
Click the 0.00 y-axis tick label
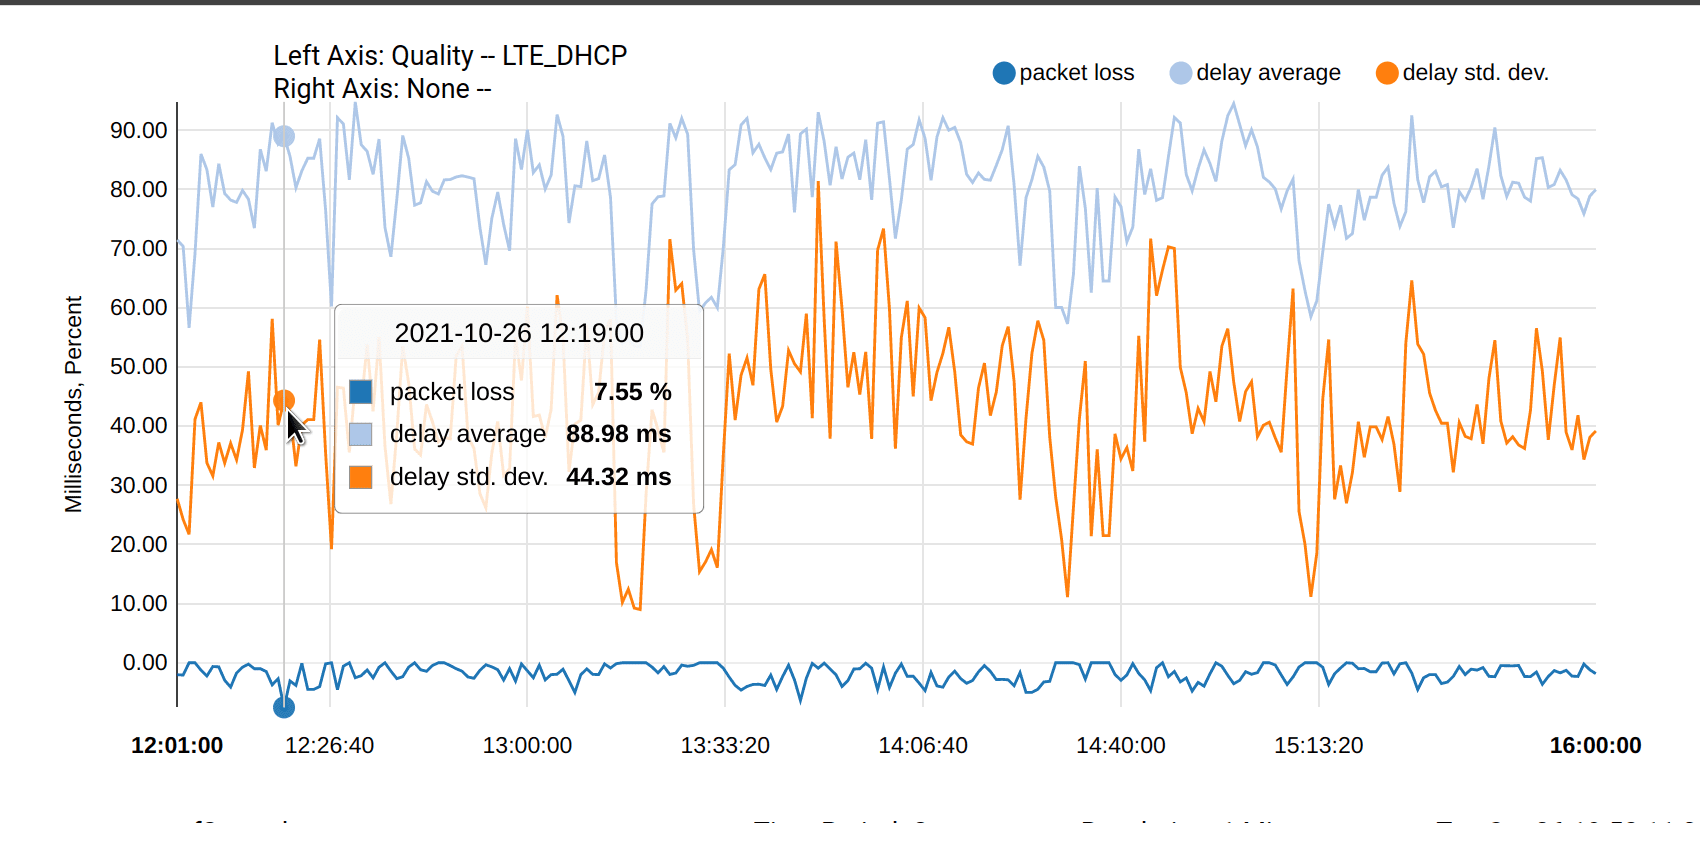(x=145, y=662)
